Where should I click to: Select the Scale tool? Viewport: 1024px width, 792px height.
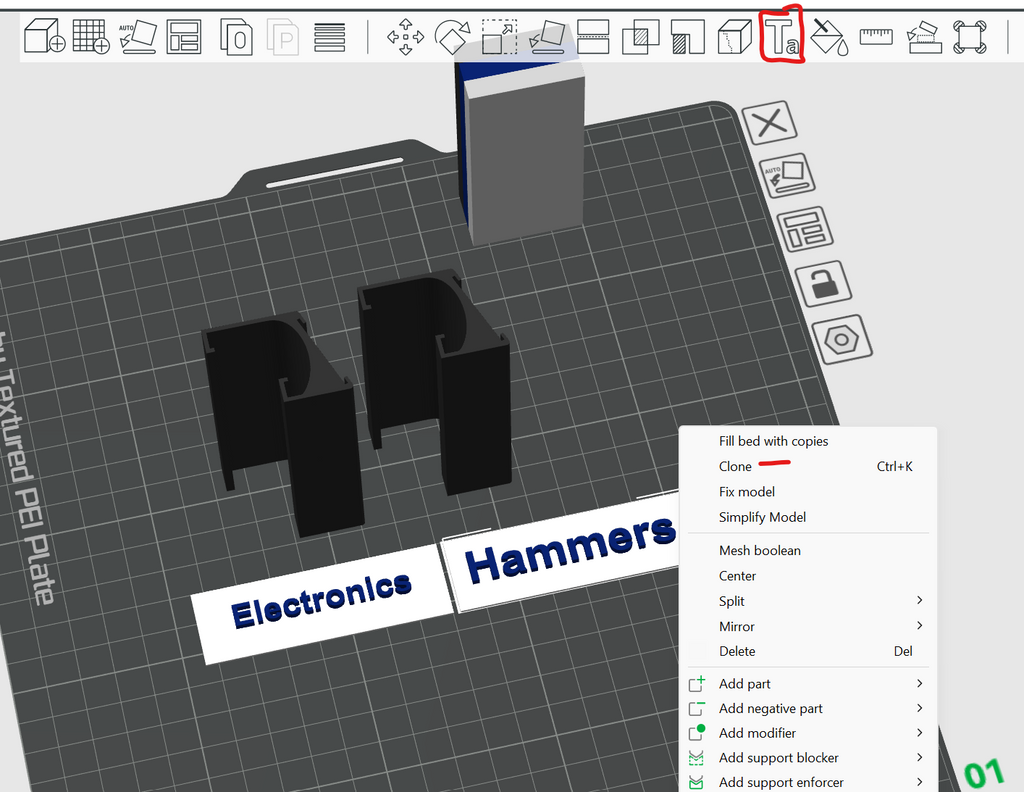[500, 37]
